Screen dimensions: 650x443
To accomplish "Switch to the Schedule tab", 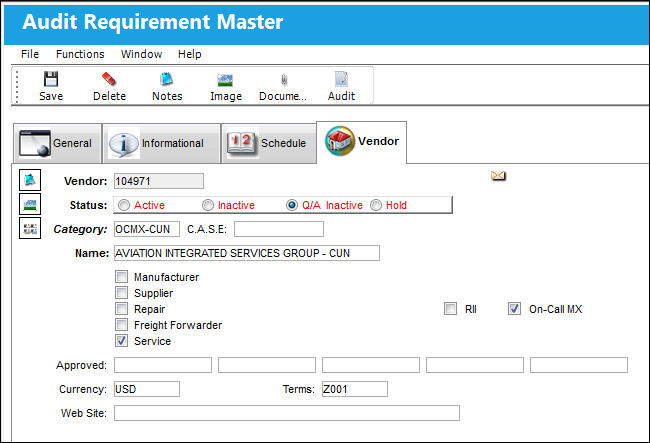I will point(269,143).
